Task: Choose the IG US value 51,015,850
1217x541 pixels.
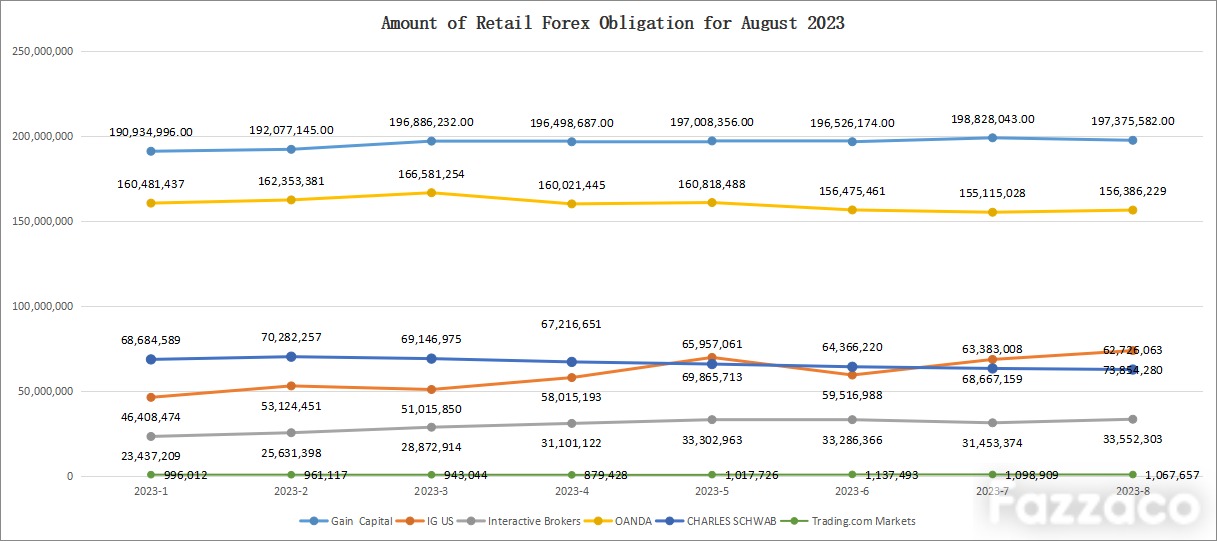Action: 431,410
